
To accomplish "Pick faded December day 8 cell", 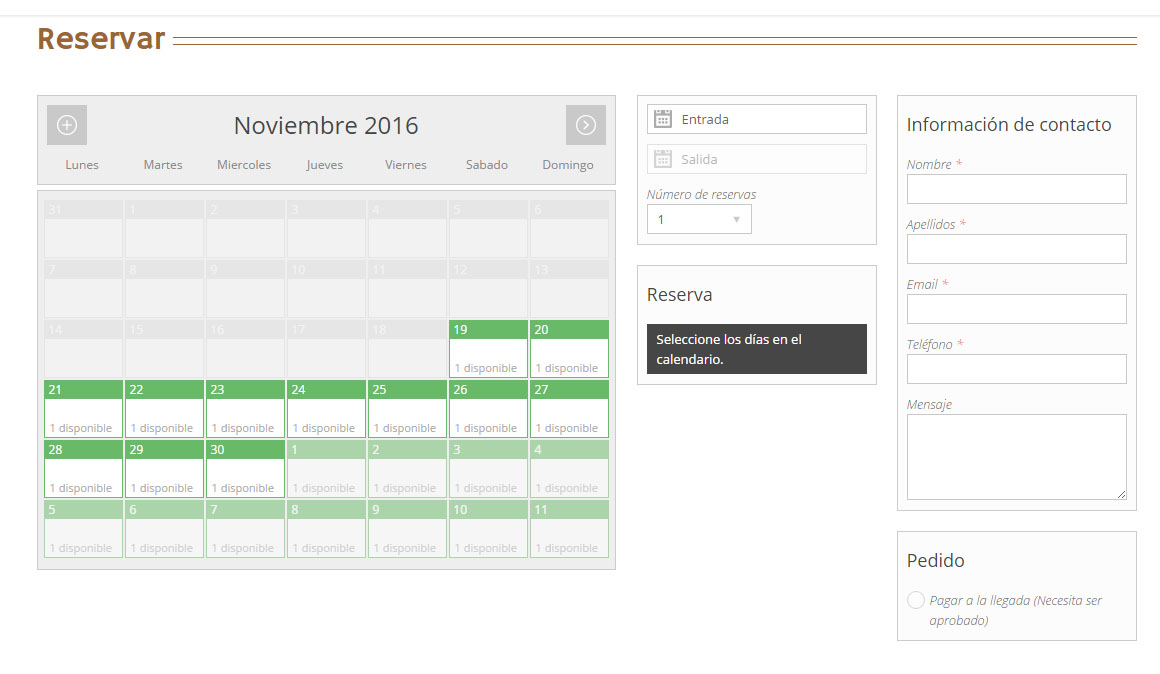I will click(x=326, y=529).
